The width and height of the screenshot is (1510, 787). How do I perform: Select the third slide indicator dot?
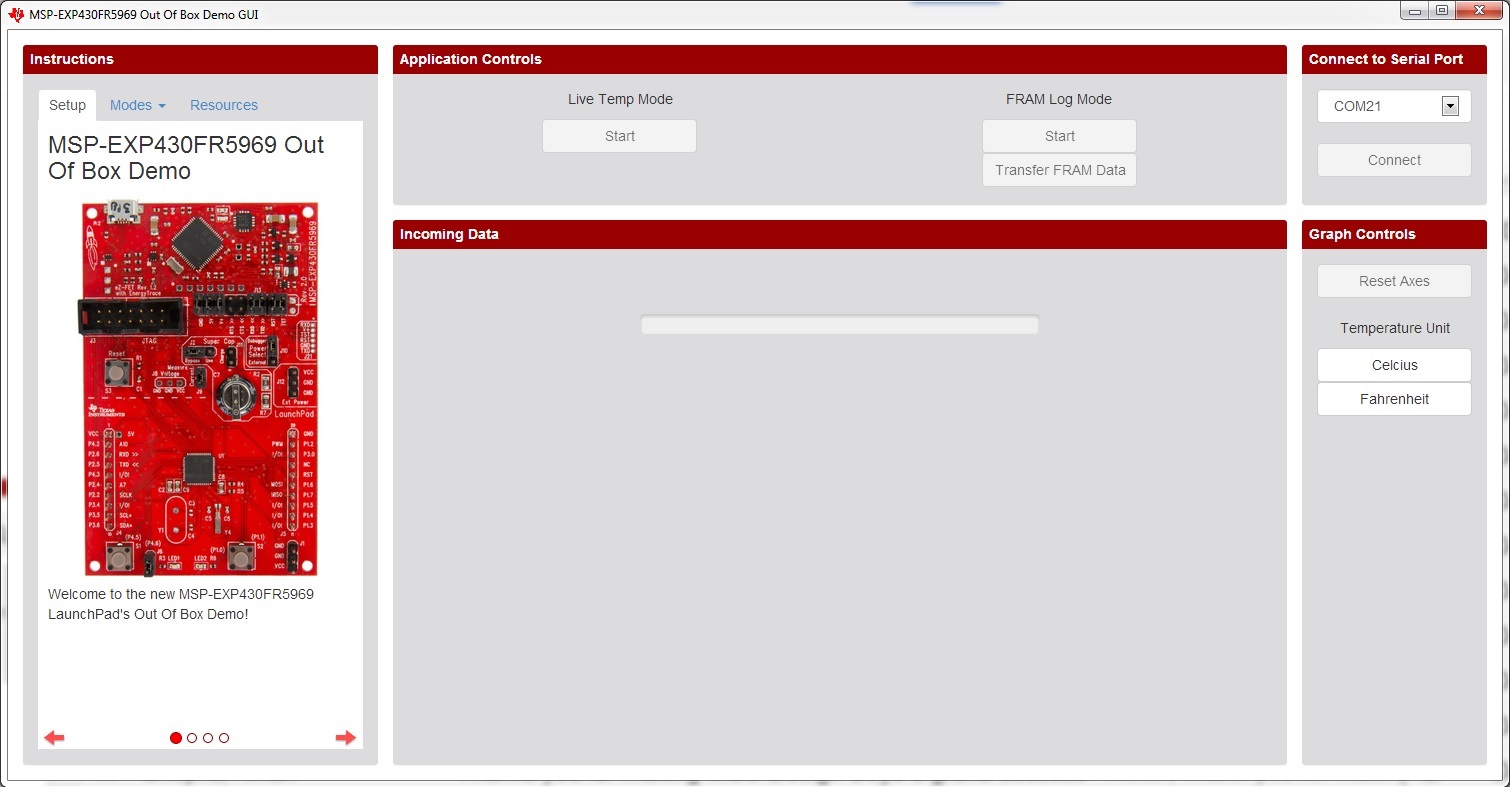tap(208, 738)
